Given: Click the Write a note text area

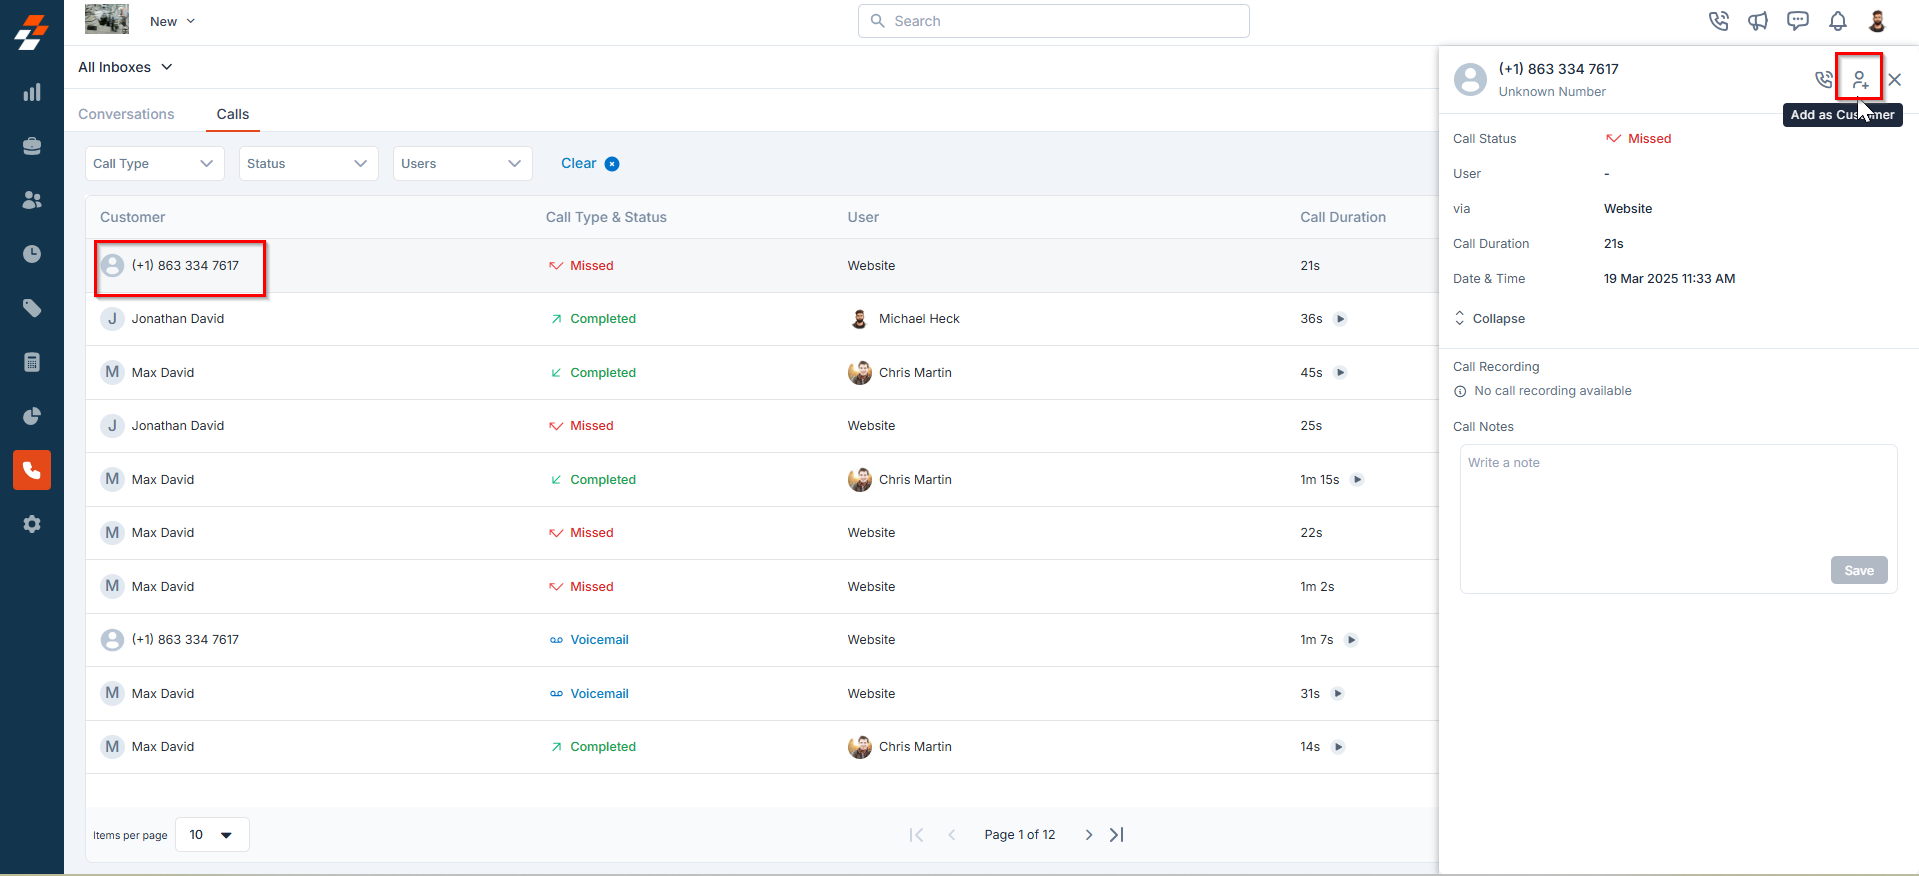Looking at the screenshot, I should (1678, 518).
